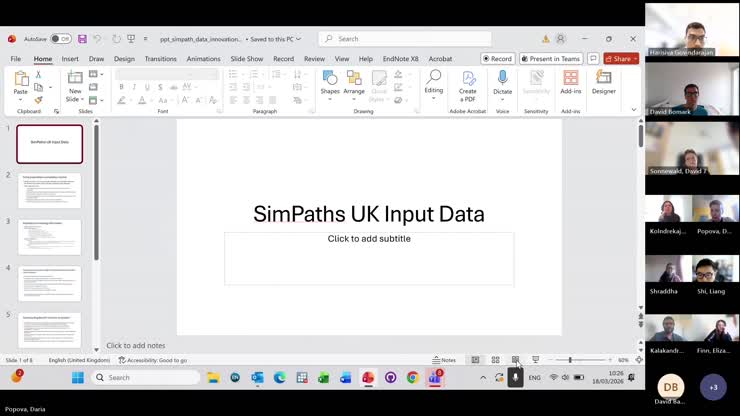Toggle the AutoSave switch

click(61, 39)
